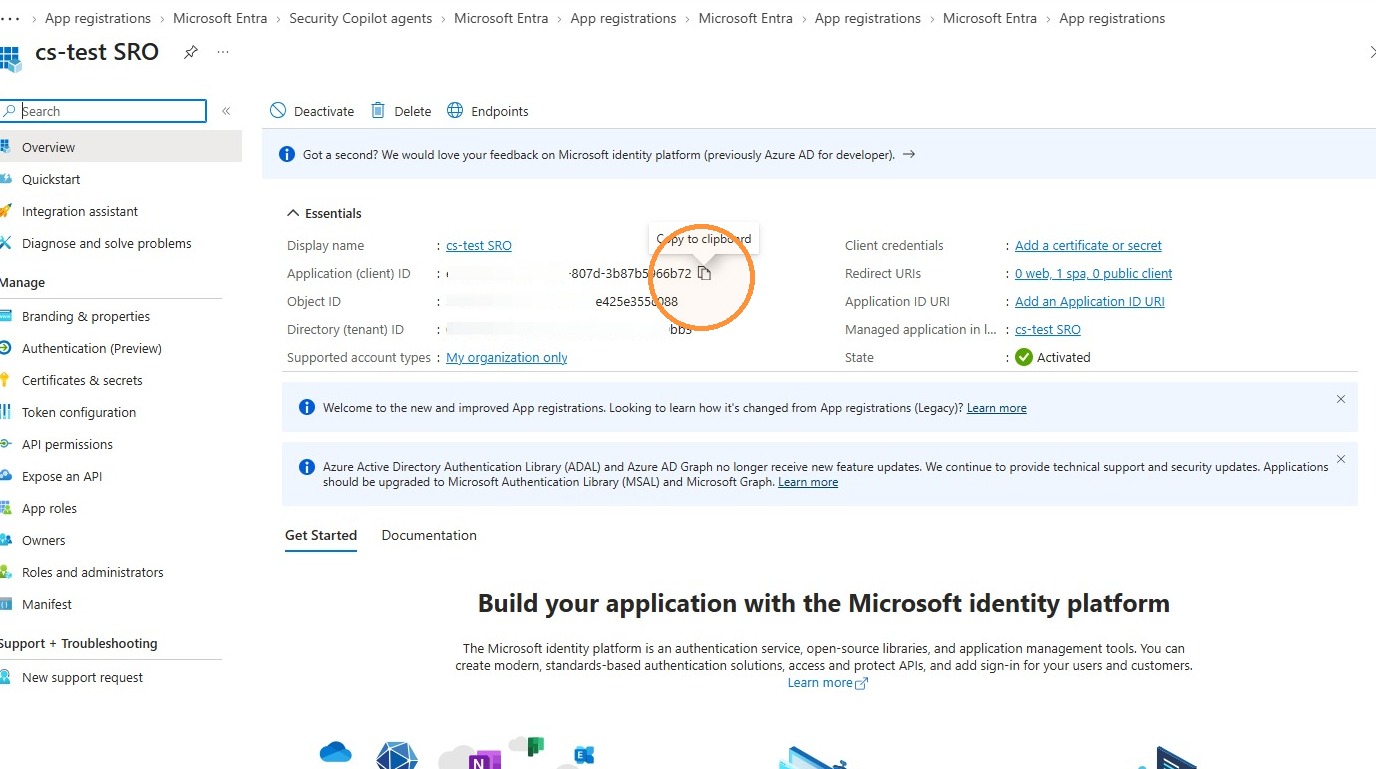Image resolution: width=1376 pixels, height=769 pixels.
Task: Click the Supported account types label
Action: point(359,358)
